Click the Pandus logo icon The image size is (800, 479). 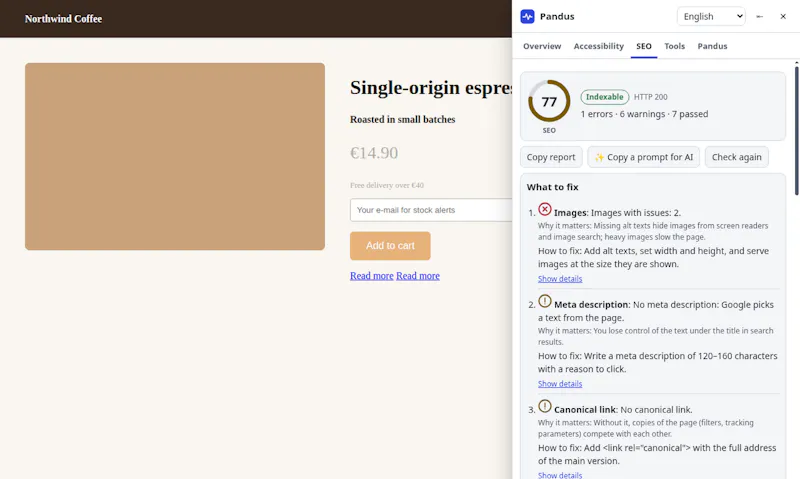pyautogui.click(x=527, y=16)
